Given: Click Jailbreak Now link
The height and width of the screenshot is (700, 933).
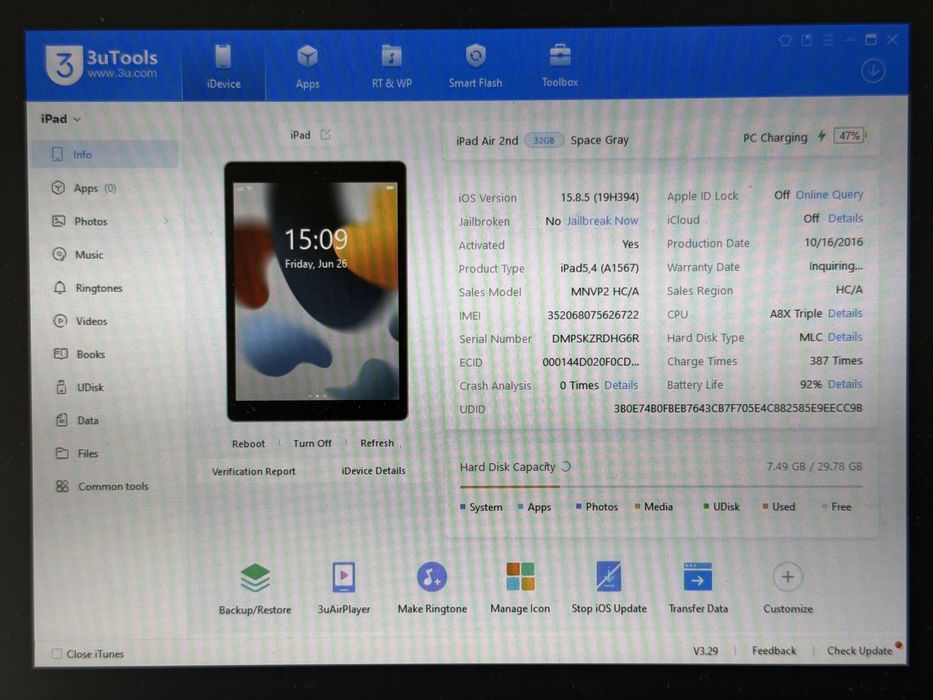Looking at the screenshot, I should coord(602,221).
